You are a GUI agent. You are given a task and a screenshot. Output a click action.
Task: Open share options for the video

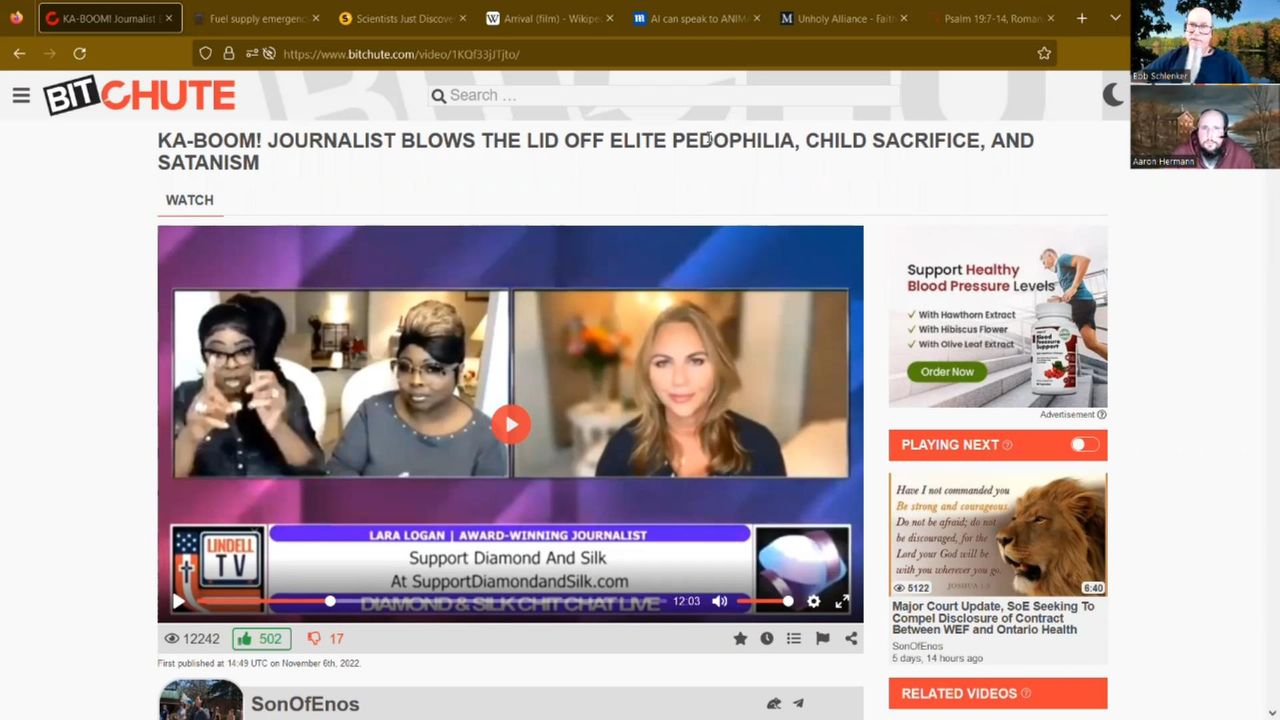pos(851,639)
